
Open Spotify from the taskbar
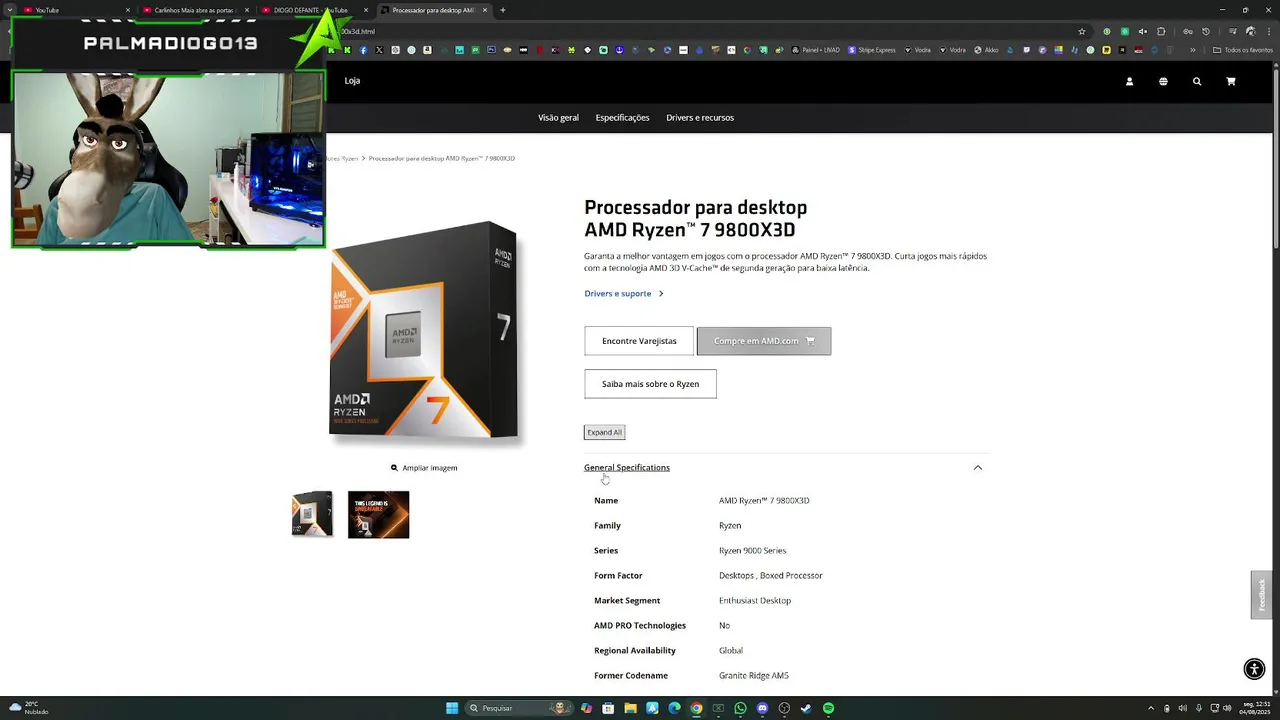pos(828,708)
